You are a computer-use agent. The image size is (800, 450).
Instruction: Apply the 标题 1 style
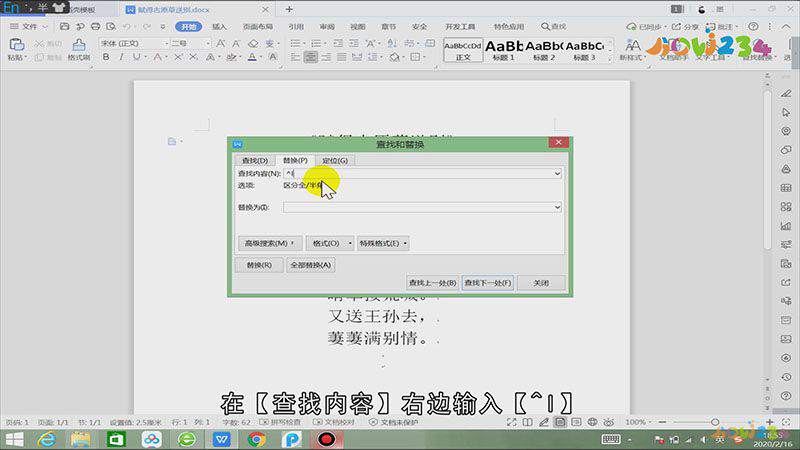pos(504,50)
